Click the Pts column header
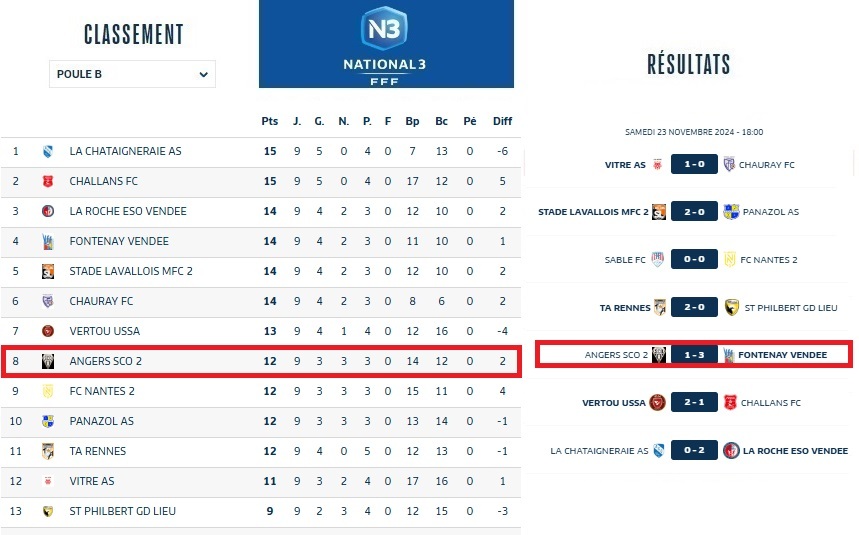This screenshot has width=859, height=535. coord(269,121)
